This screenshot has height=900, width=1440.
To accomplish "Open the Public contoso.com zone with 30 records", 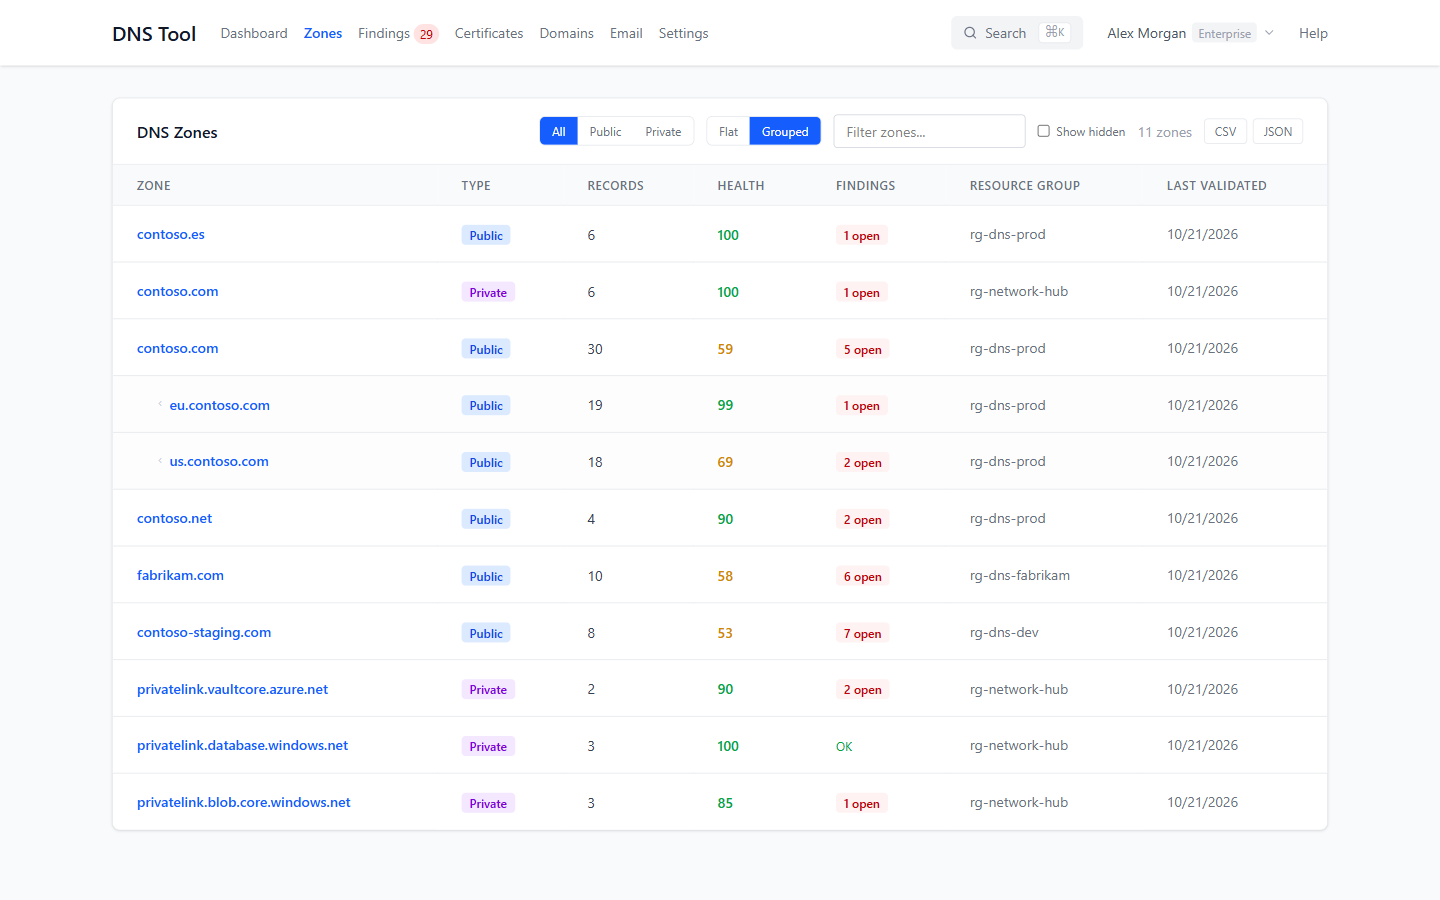I will point(178,348).
